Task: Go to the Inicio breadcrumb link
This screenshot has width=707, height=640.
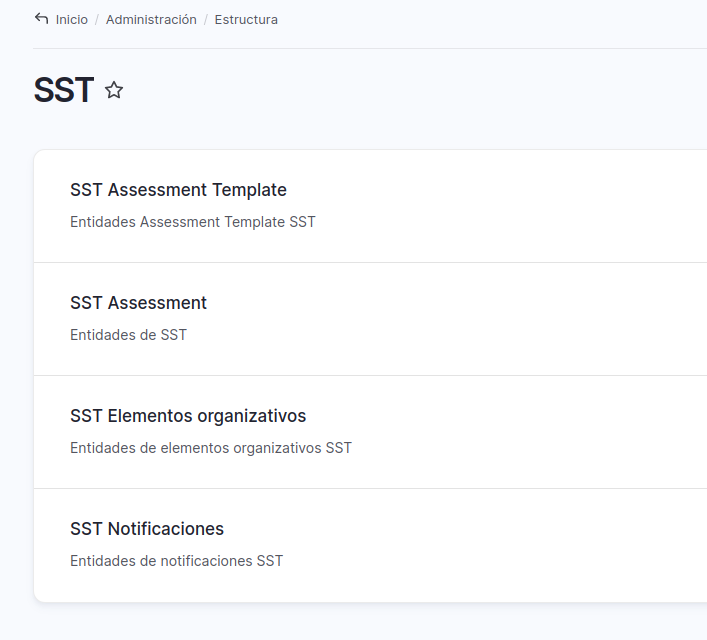Action: [x=72, y=20]
